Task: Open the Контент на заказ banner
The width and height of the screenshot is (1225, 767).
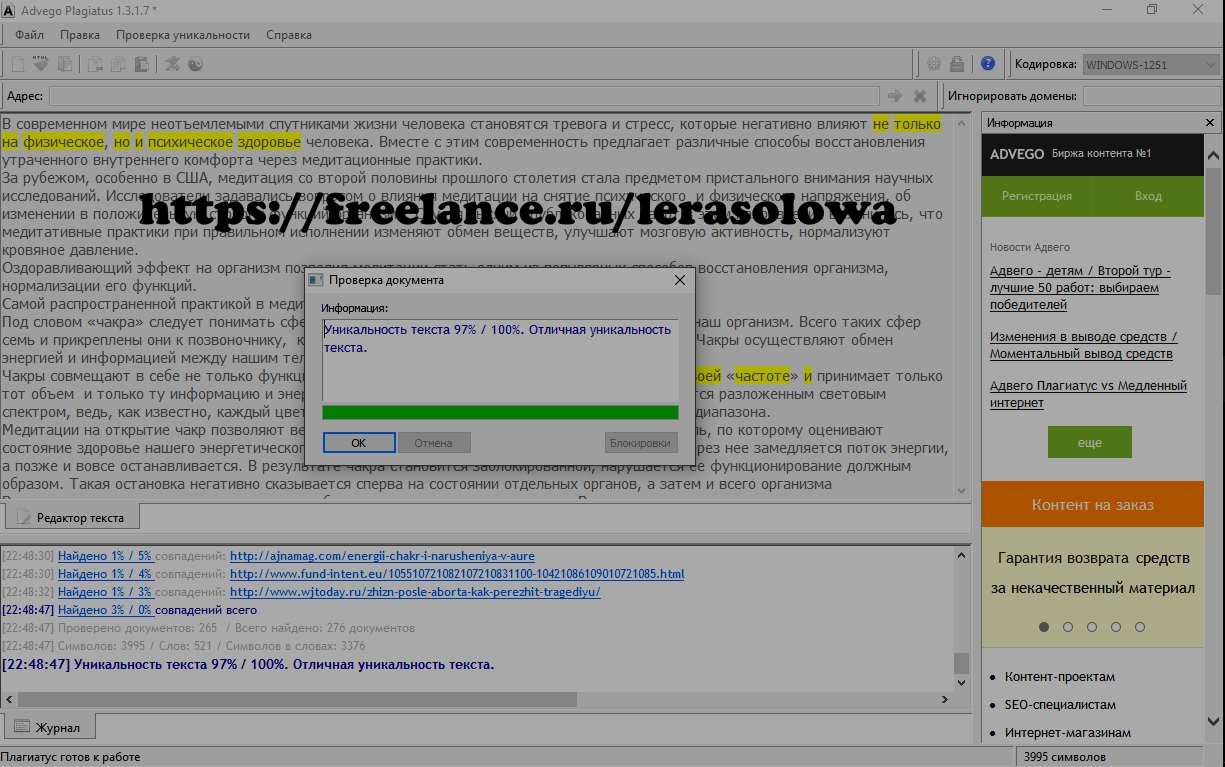Action: (x=1093, y=504)
